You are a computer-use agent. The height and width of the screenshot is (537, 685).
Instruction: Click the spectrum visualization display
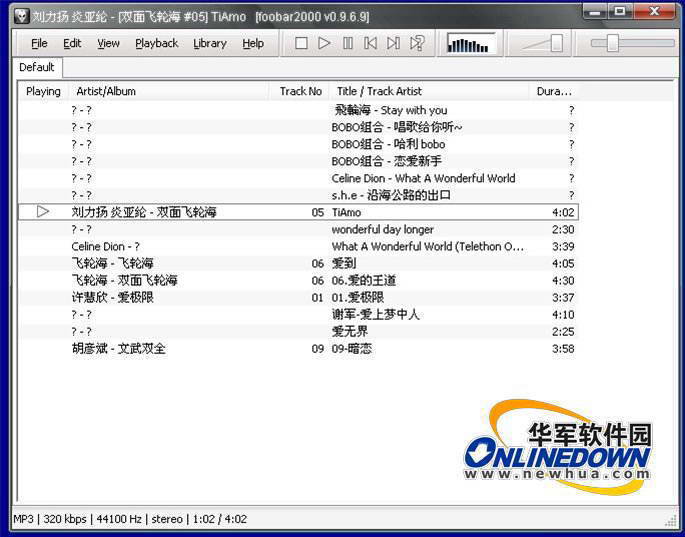point(471,44)
